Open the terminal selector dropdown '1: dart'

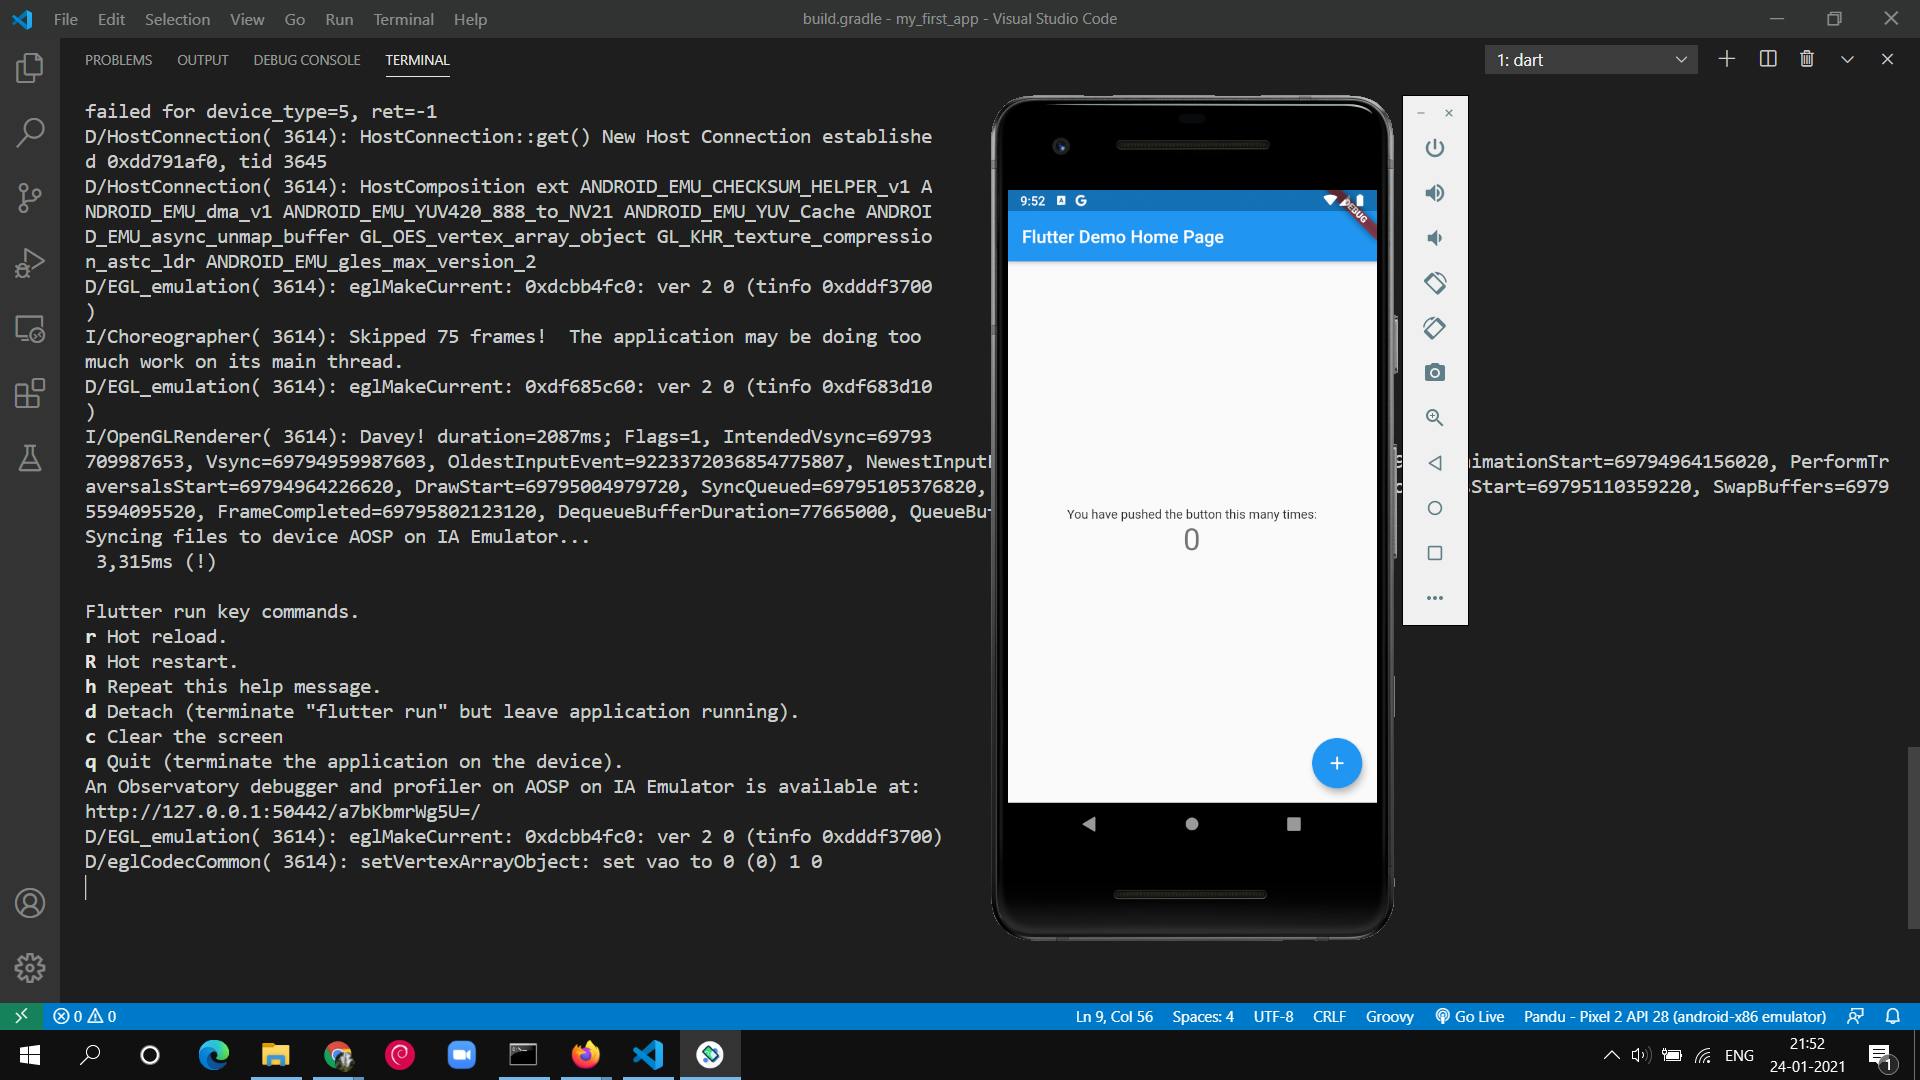[x=1591, y=60]
